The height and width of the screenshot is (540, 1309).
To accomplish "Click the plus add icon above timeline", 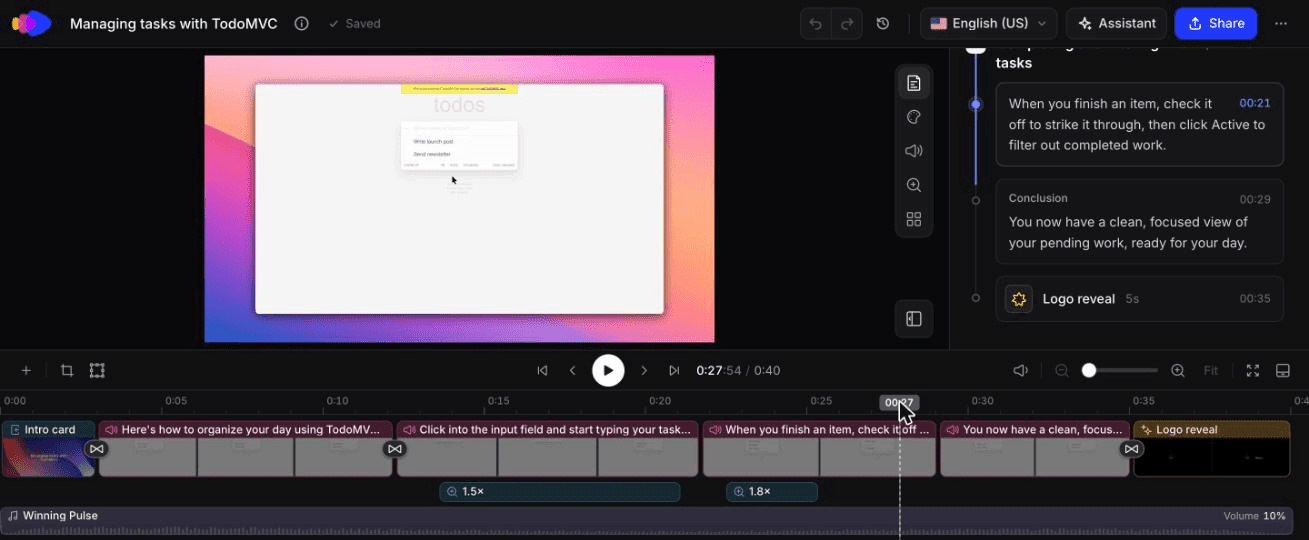I will 26,370.
